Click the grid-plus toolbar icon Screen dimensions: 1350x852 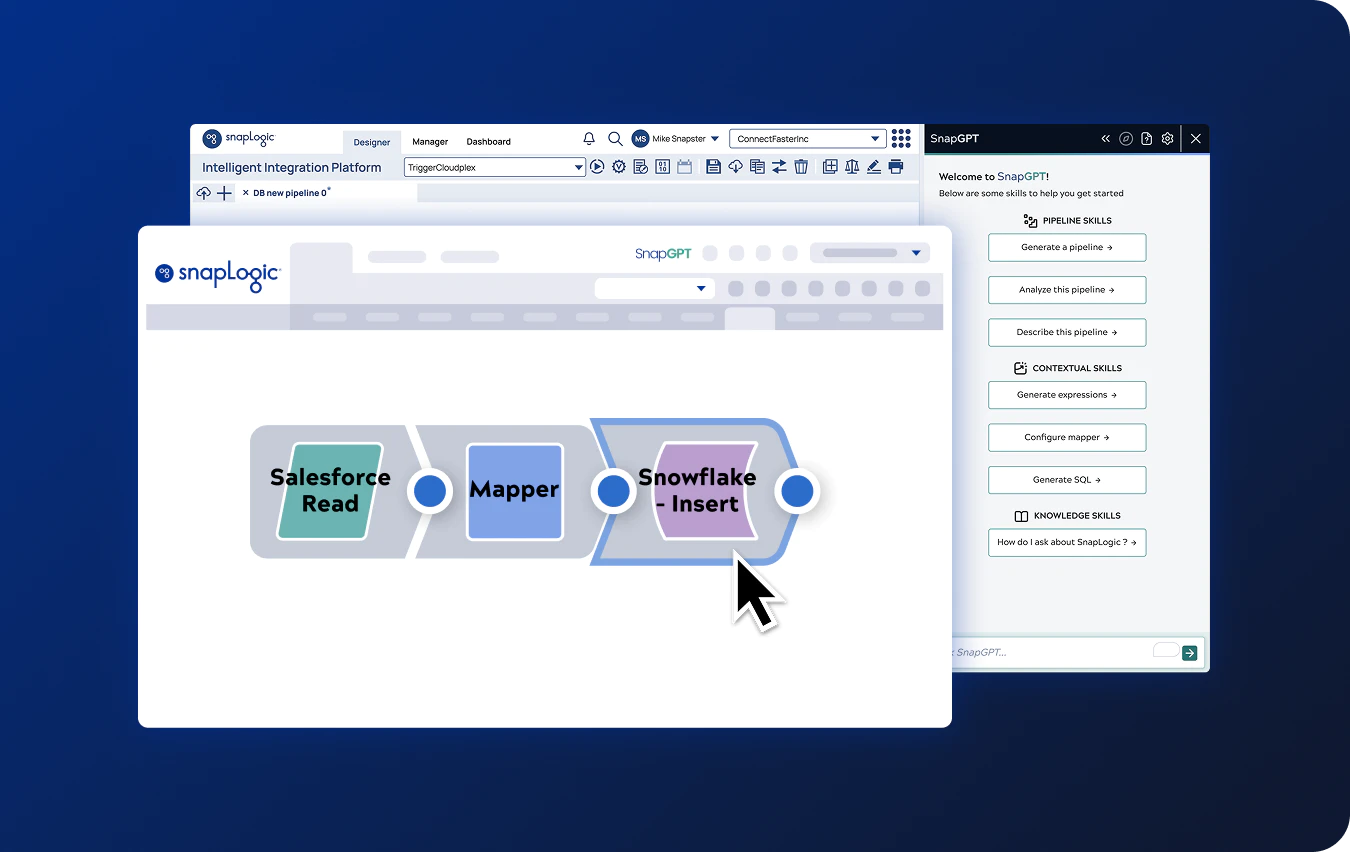[830, 167]
